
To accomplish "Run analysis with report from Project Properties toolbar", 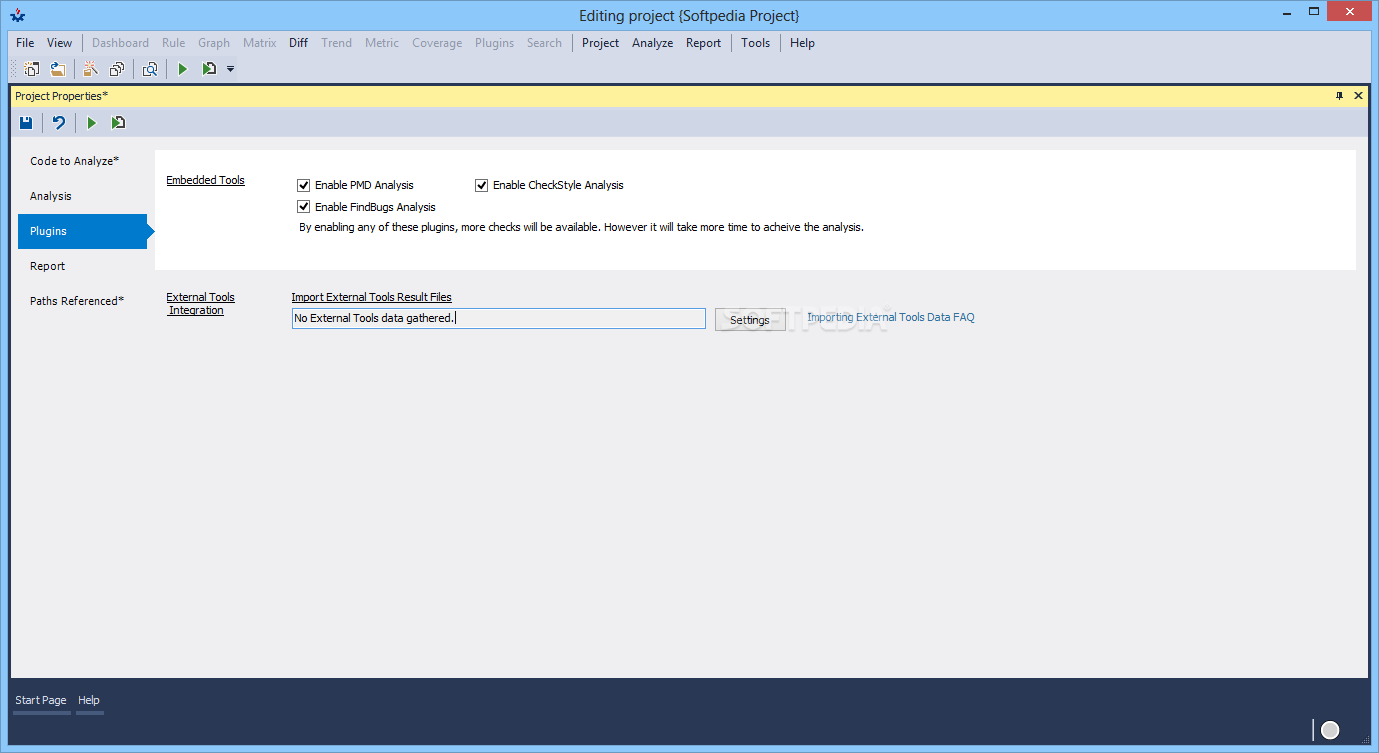I will point(118,123).
